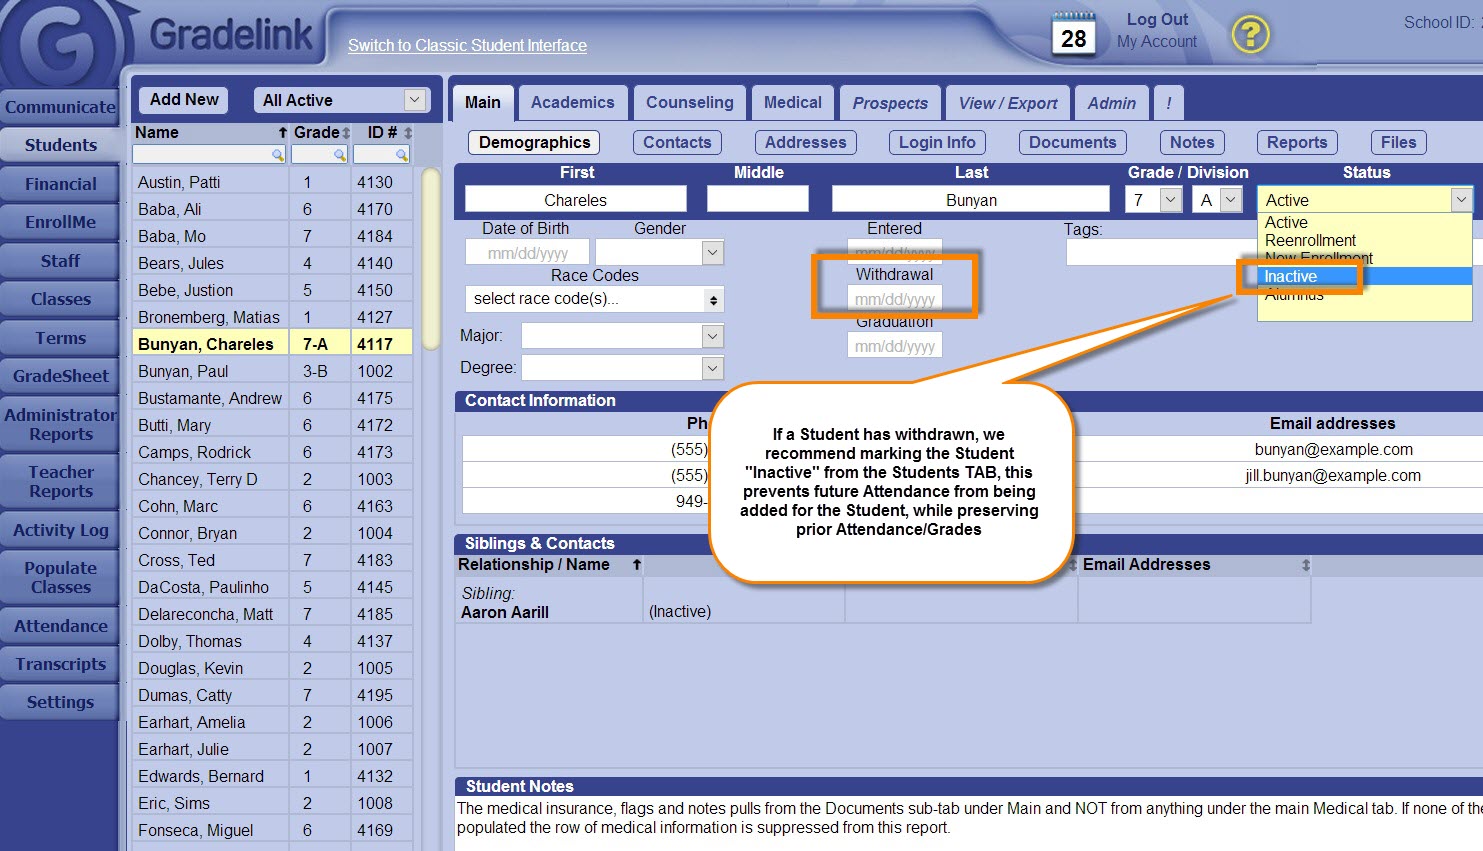Click the Add New button

184,100
